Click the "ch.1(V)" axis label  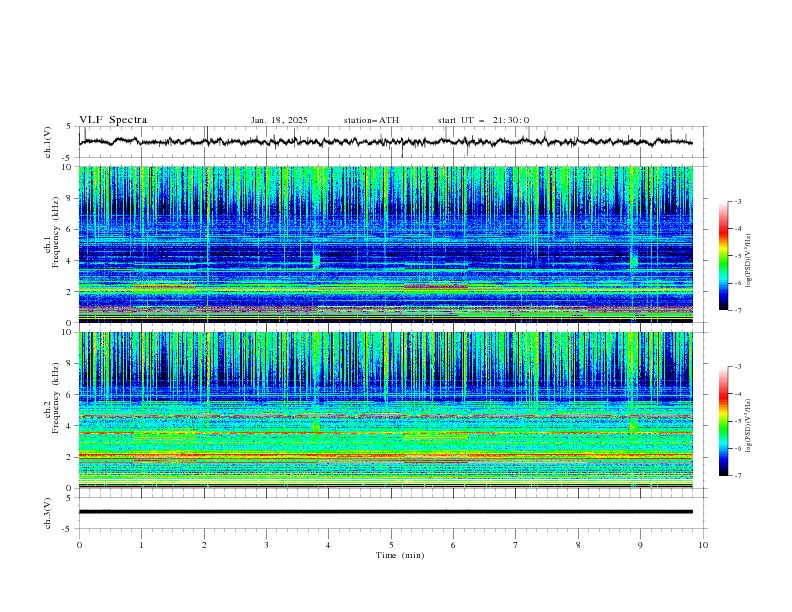48,142
